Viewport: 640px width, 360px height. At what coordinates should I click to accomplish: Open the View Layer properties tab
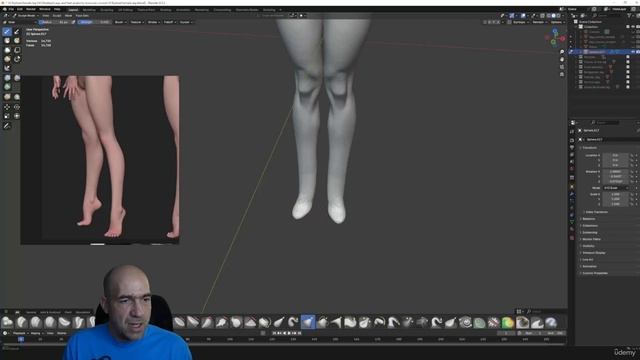572,155
